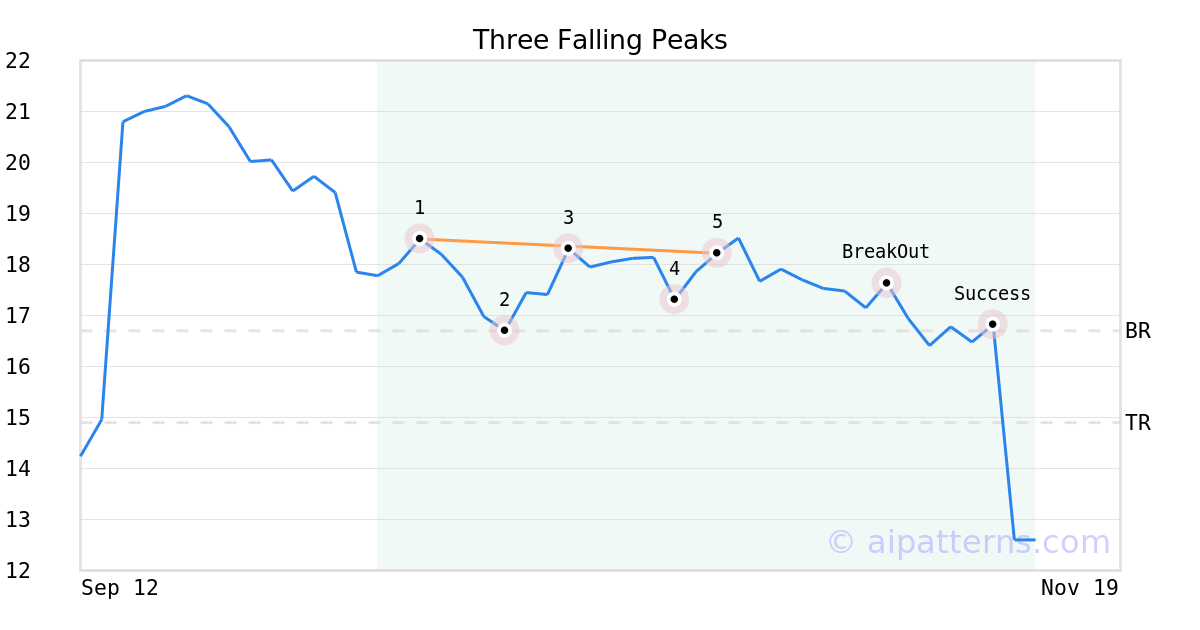1200x630 pixels.
Task: Select the point 4 marker dot
Action: click(x=674, y=299)
